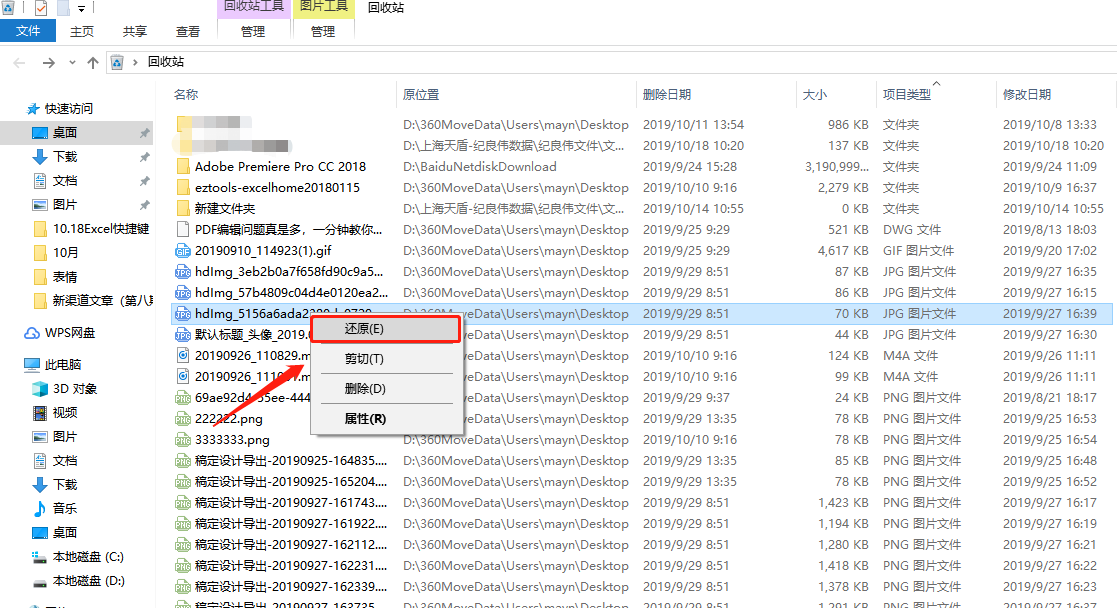Click the forward navigation arrow
Screen dimensions: 1117x608
48,63
